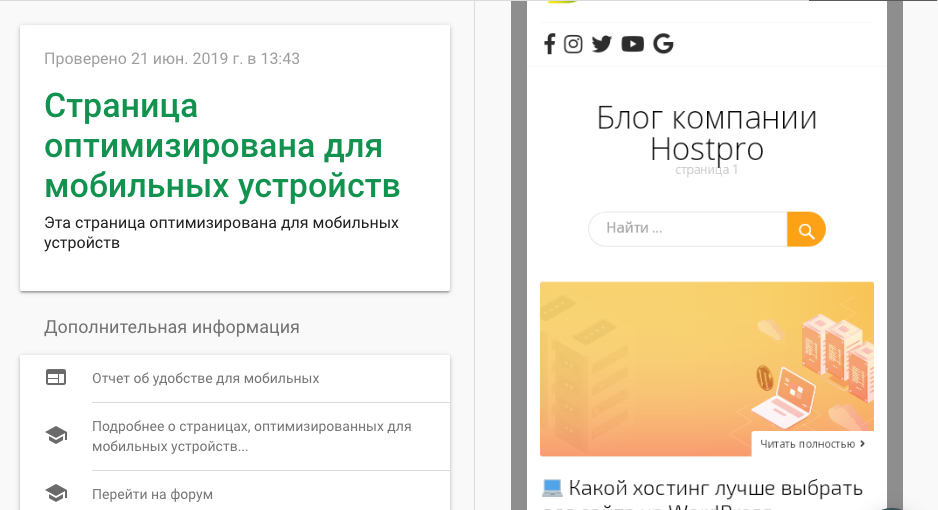This screenshot has height=510, width=938.
Task: Click the Дополнительная информация section title
Action: point(172,327)
